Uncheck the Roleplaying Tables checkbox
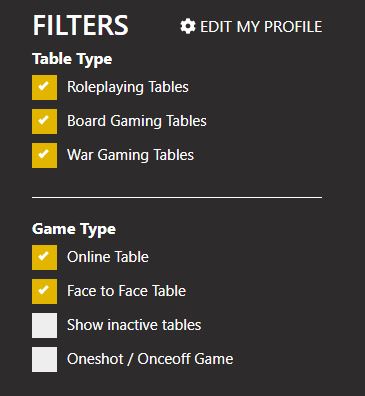 pyautogui.click(x=44, y=87)
